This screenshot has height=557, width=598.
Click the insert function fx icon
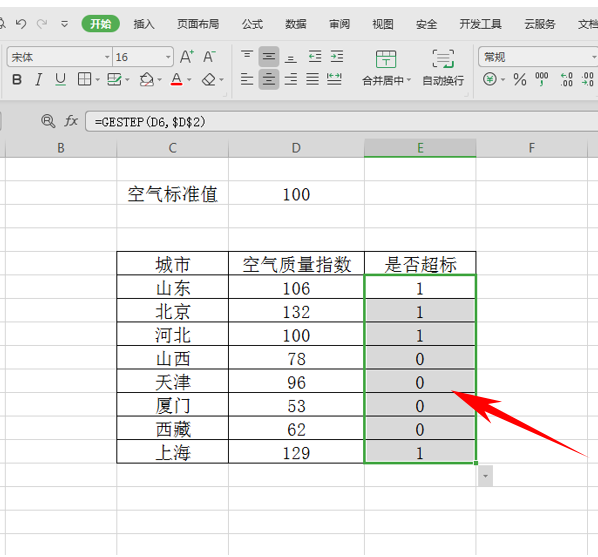71,121
